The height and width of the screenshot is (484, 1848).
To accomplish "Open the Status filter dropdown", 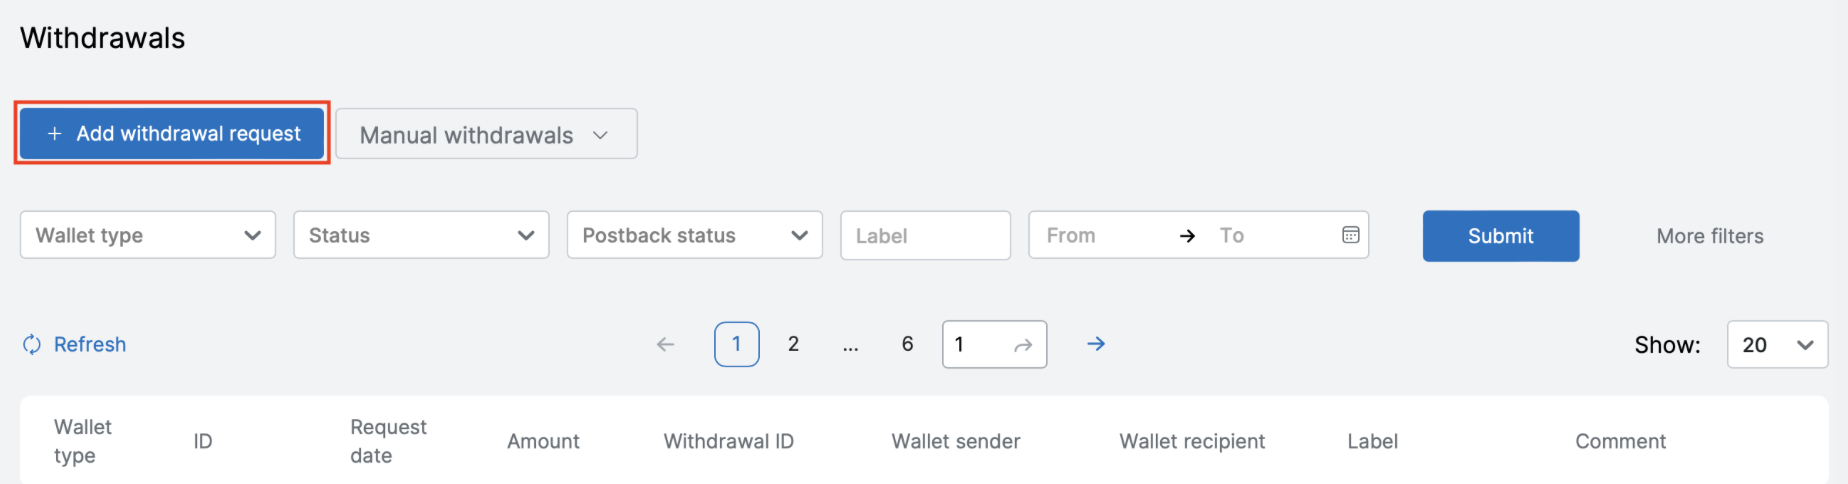I will (x=421, y=236).
